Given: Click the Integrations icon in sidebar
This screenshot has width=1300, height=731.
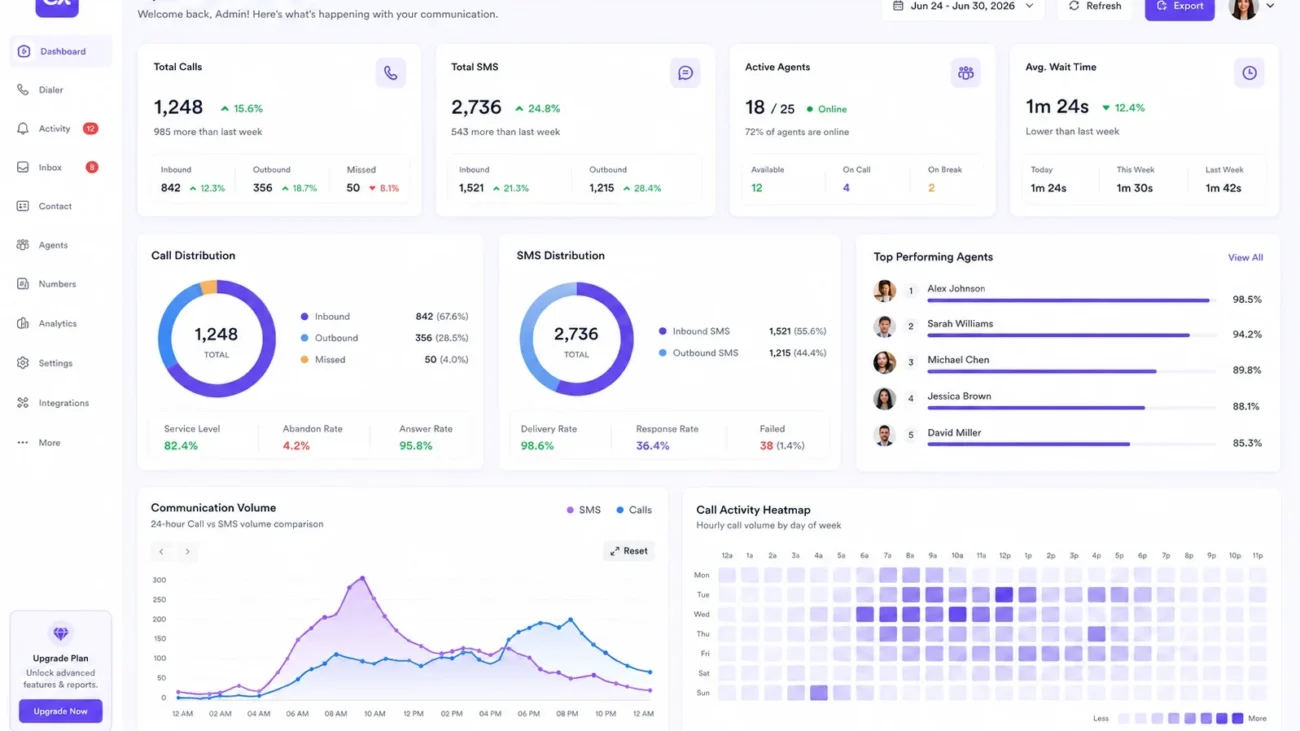Looking at the screenshot, I should [23, 403].
